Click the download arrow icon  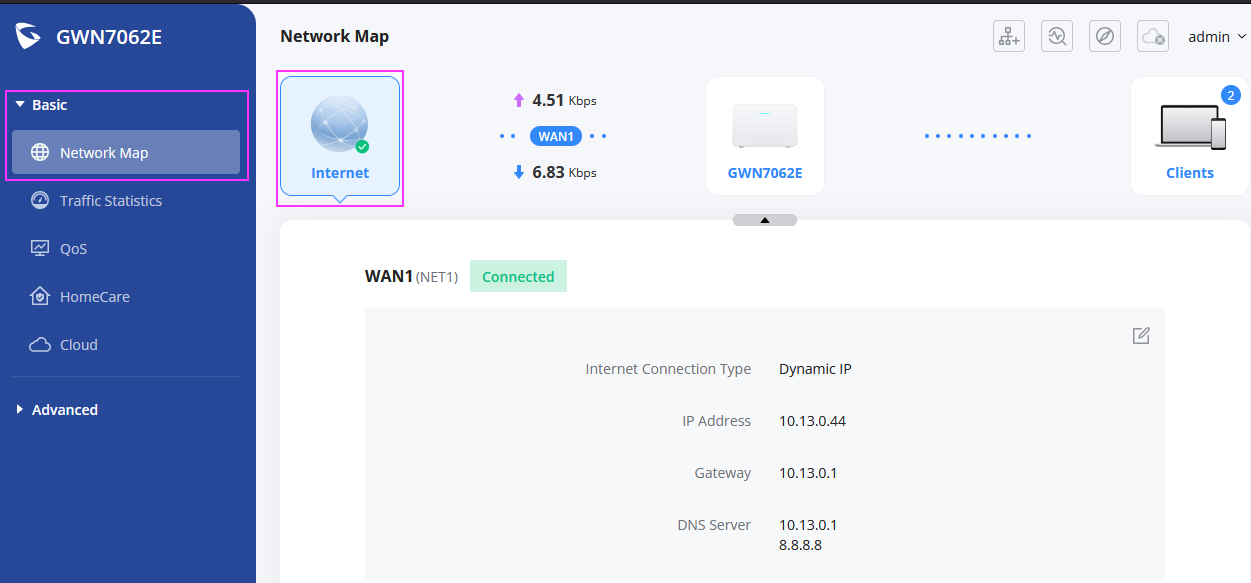tap(518, 172)
